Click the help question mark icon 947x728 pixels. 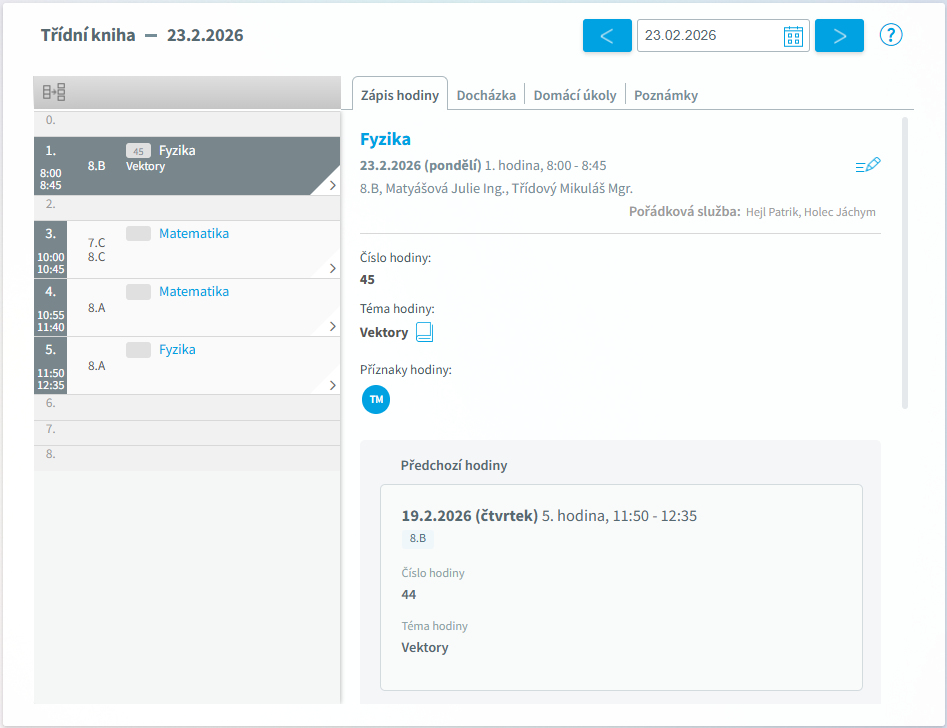tap(891, 35)
